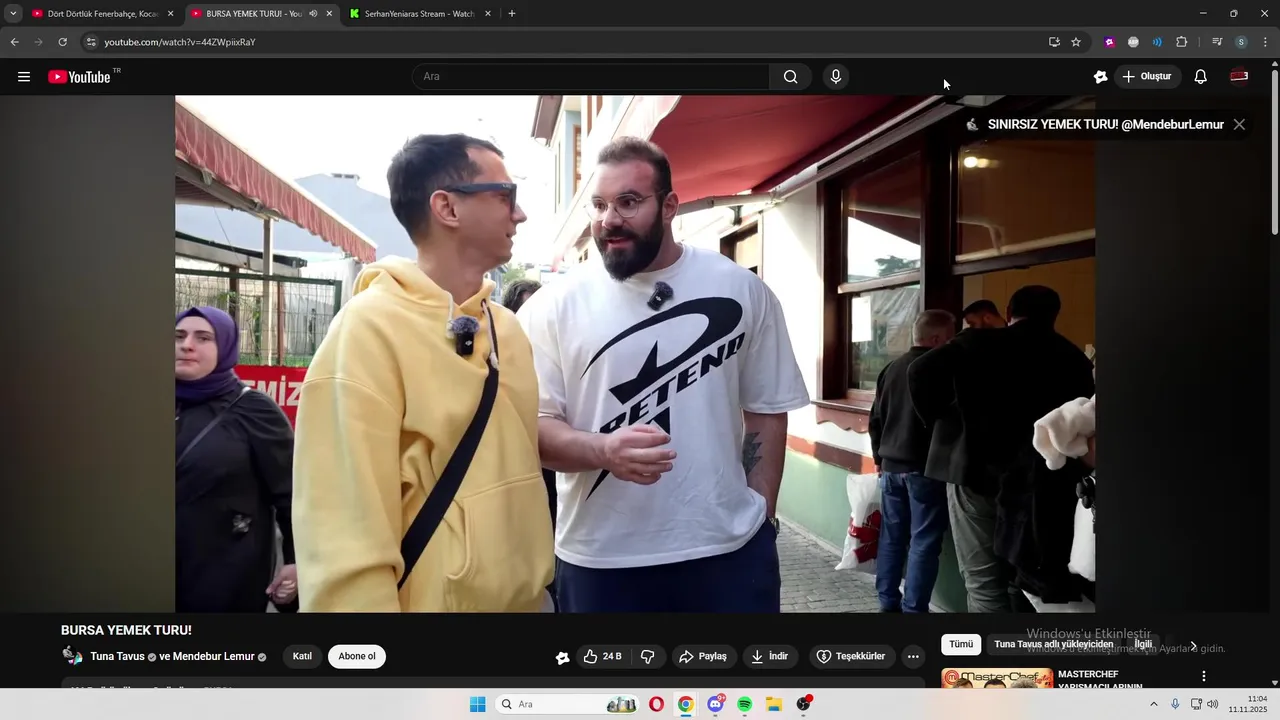Viewport: 1280px width, 720px height.
Task: Open OBS Studio from the taskbar
Action: [803, 705]
